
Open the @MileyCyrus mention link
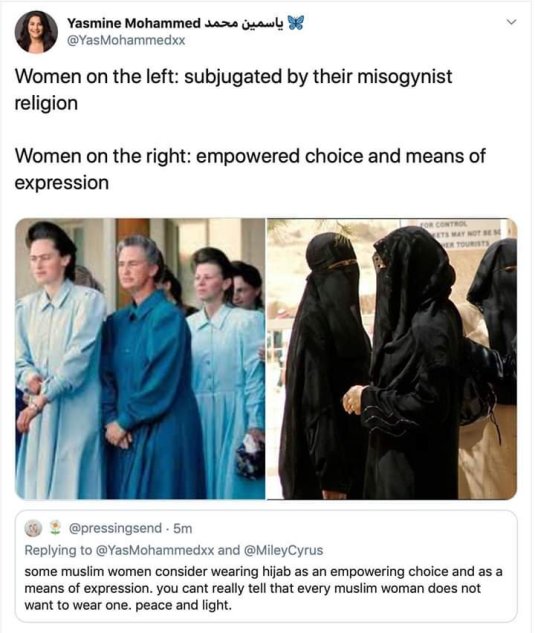coord(282,550)
